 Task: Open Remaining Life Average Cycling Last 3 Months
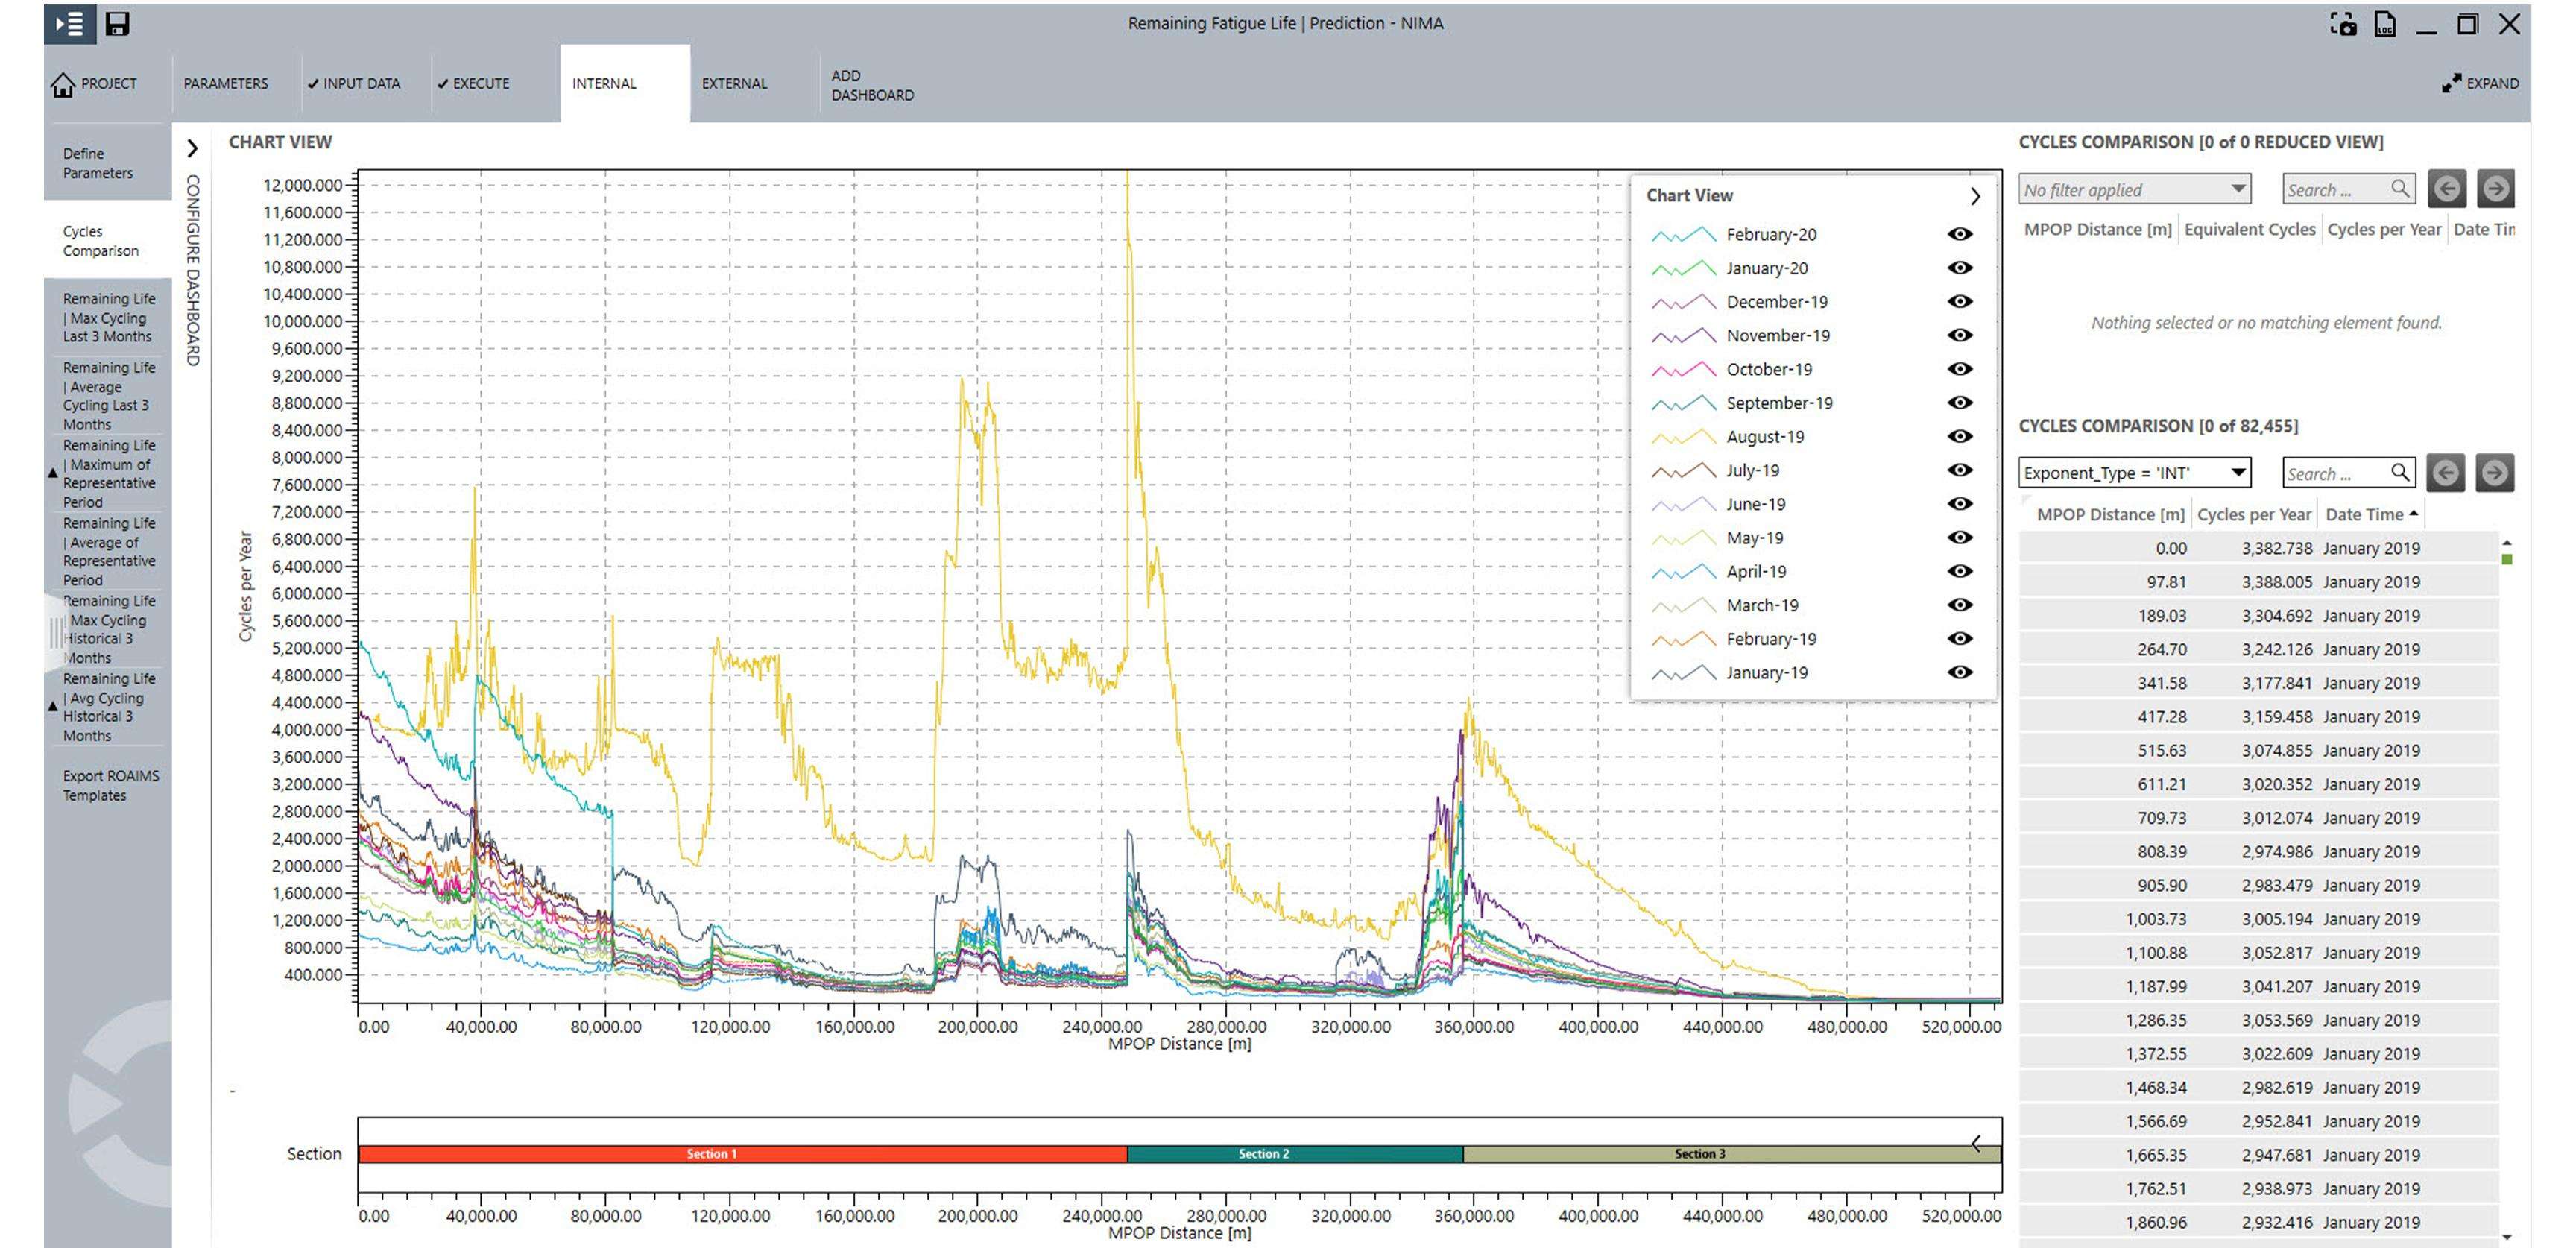108,396
